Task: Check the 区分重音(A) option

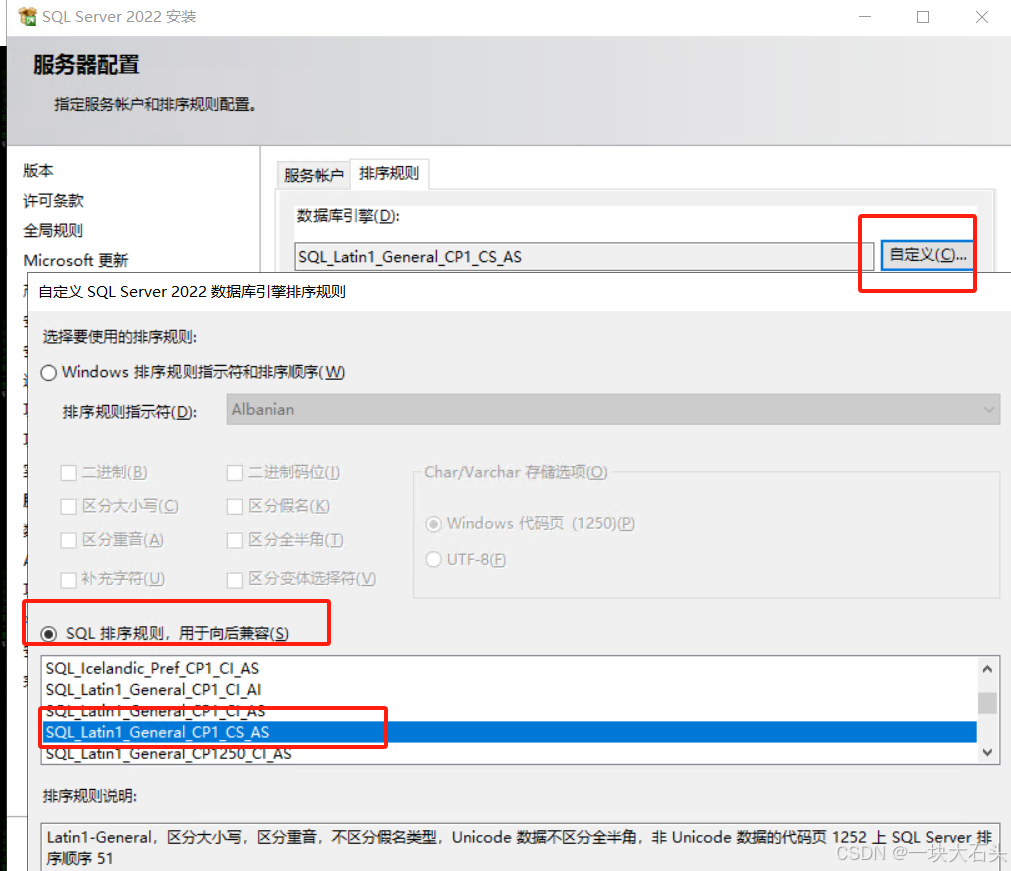Action: point(68,540)
